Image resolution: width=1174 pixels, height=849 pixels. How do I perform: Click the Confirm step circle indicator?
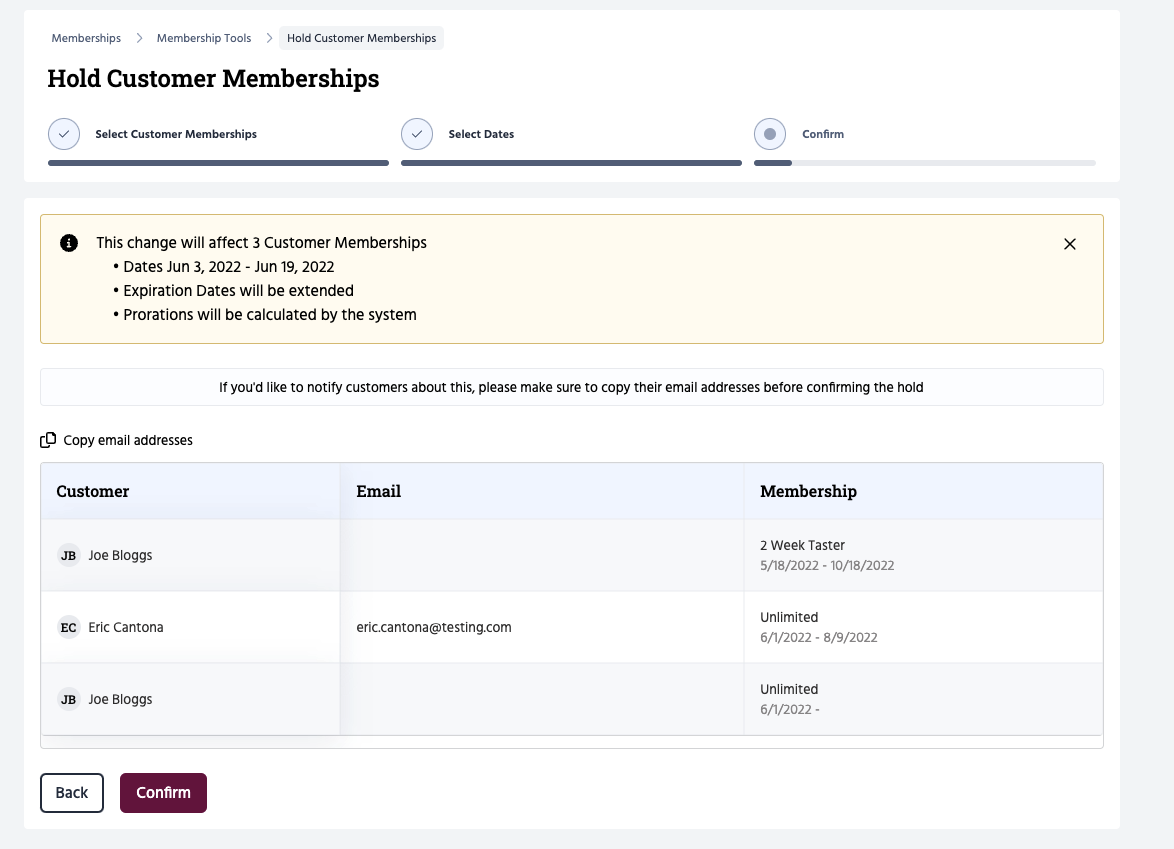click(770, 134)
